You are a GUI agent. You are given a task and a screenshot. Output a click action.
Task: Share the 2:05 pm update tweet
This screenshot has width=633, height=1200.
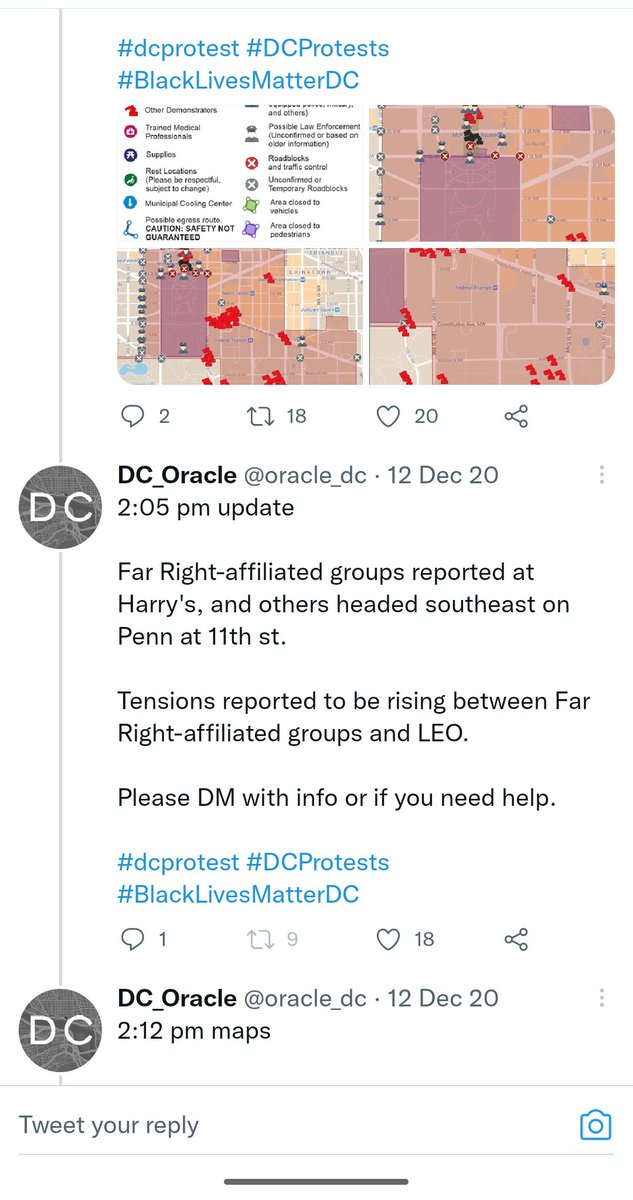[x=516, y=939]
